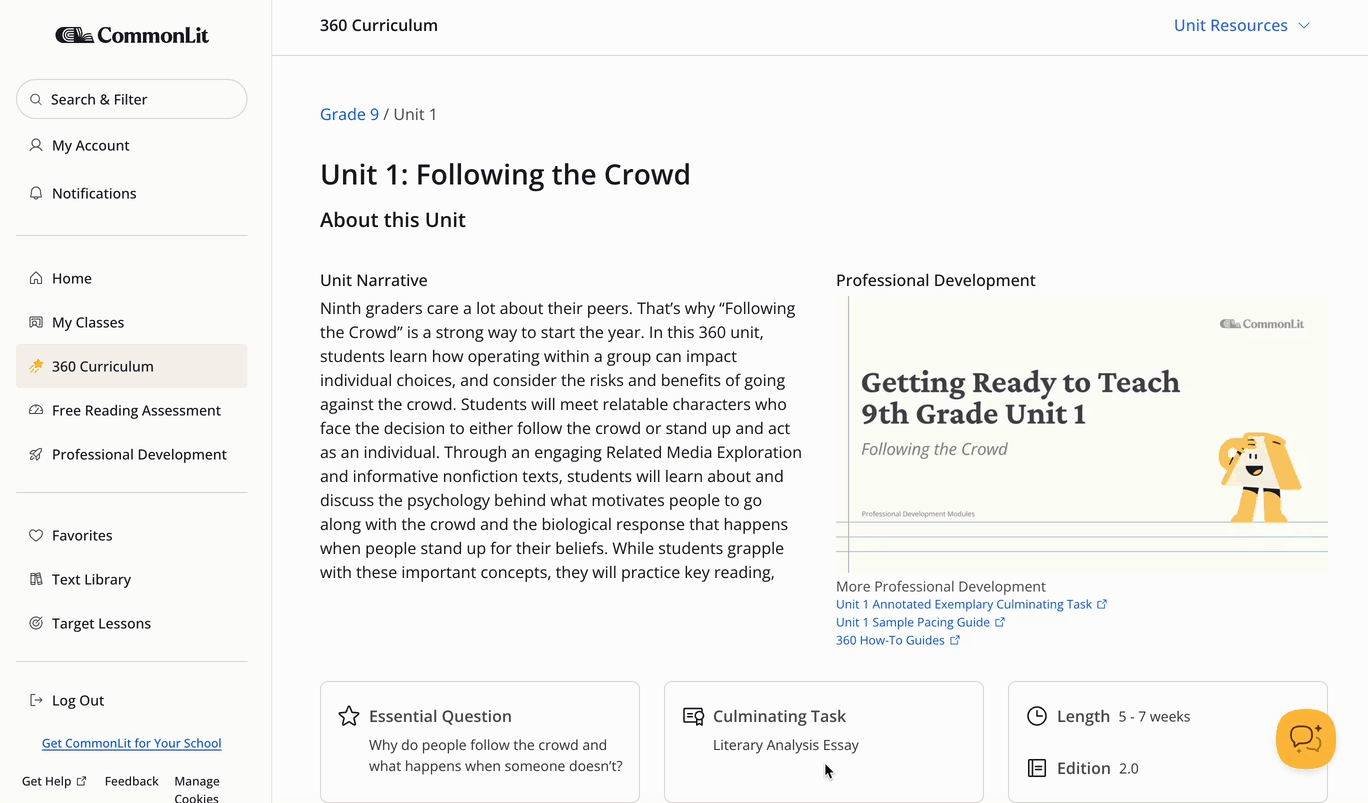
Task: Expand the Unit Resources dropdown
Action: pyautogui.click(x=1241, y=25)
